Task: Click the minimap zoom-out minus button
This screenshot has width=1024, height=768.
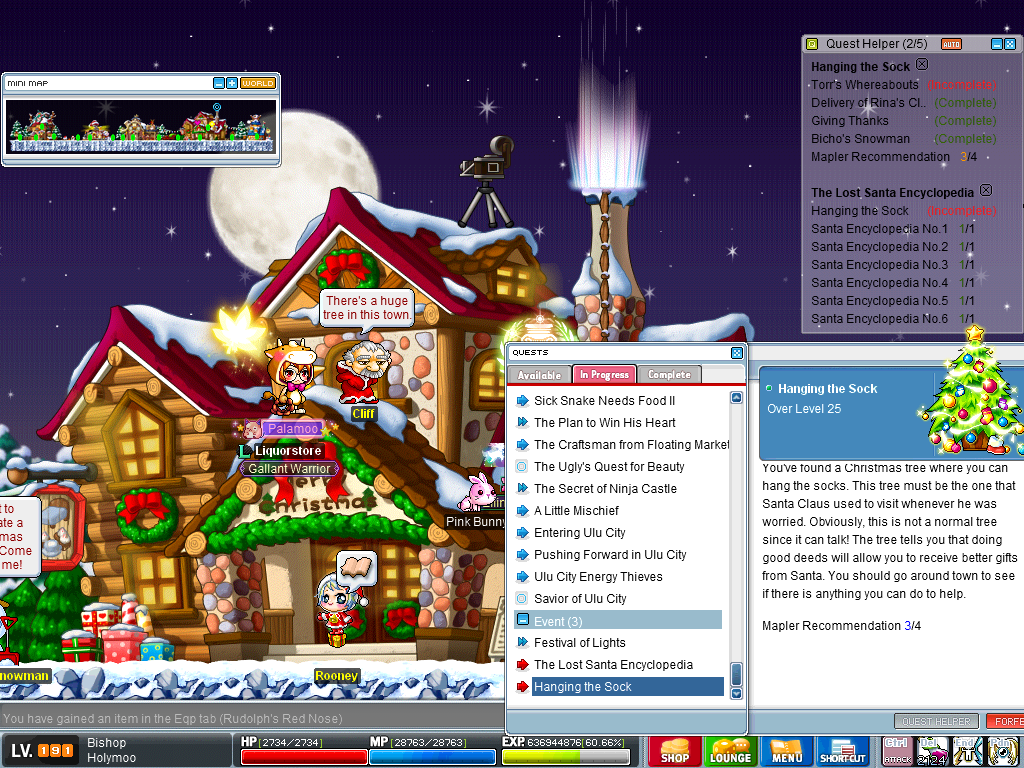Action: click(x=219, y=83)
